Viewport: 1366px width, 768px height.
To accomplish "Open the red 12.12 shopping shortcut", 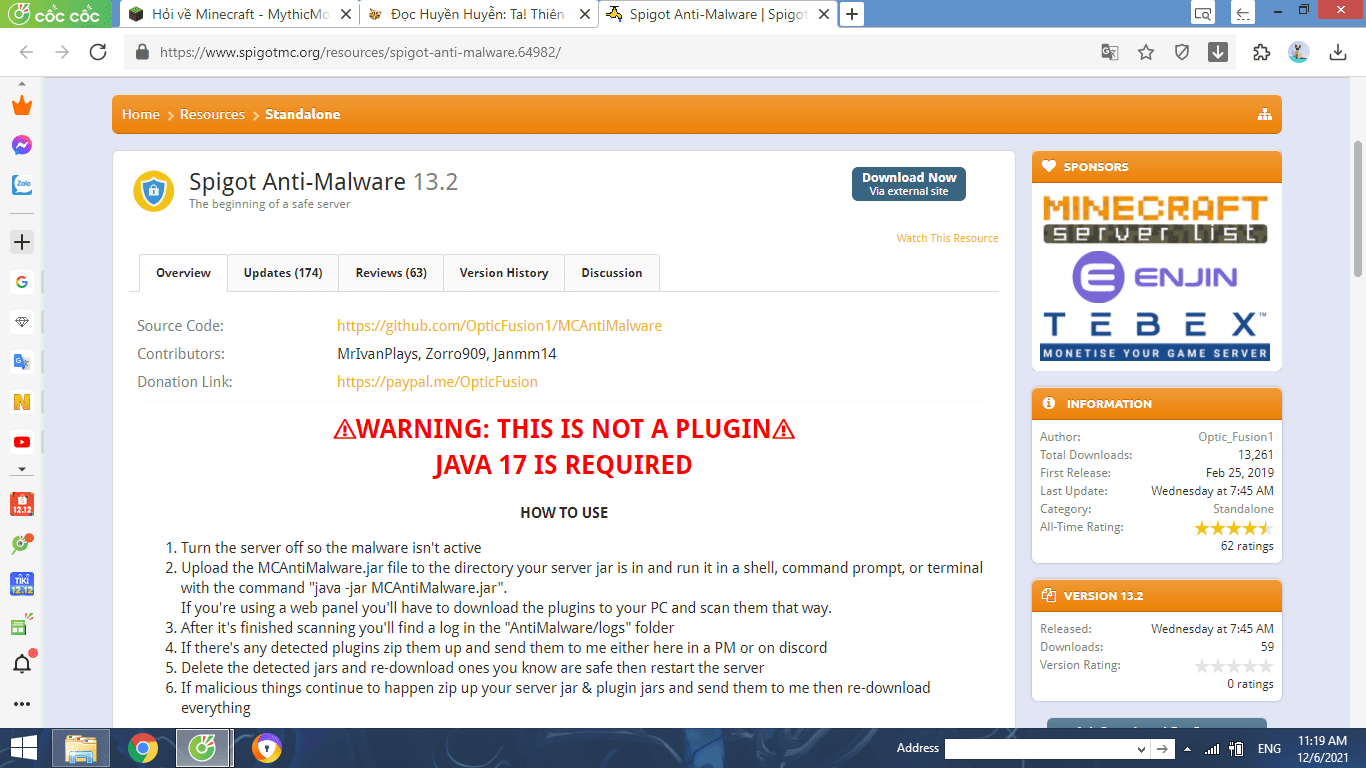I will pyautogui.click(x=22, y=504).
